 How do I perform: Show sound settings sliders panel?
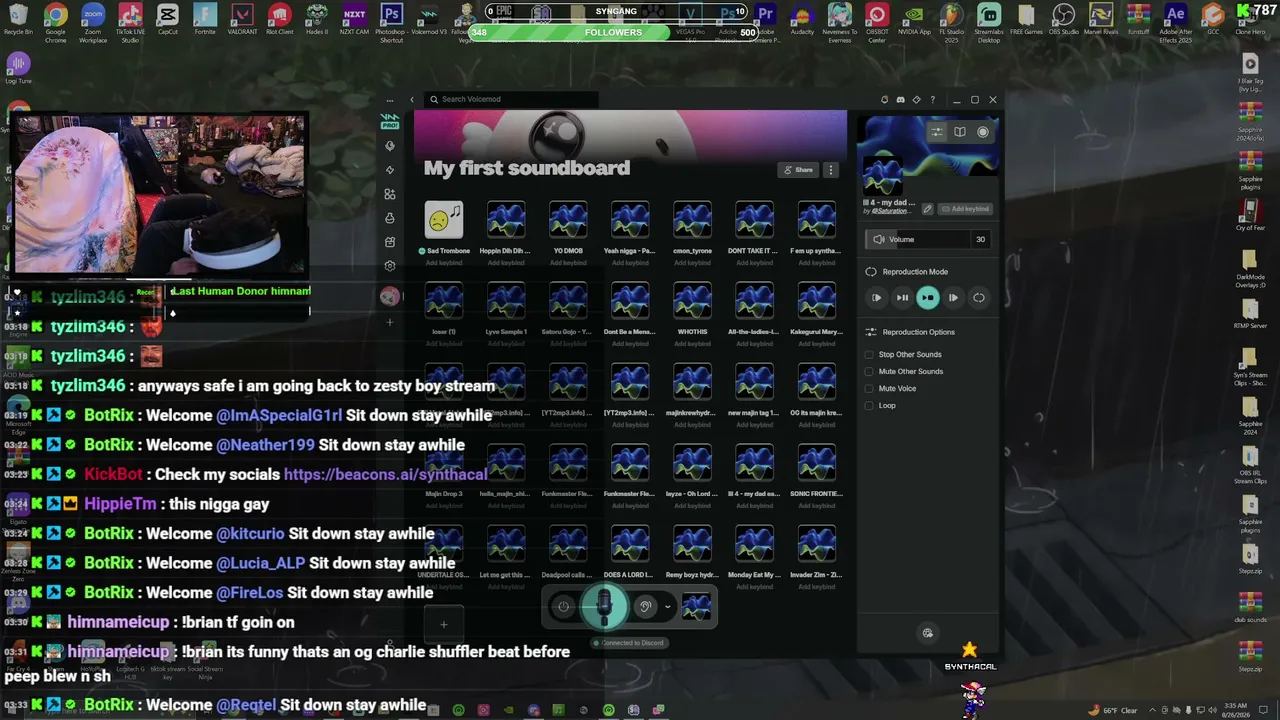937,132
